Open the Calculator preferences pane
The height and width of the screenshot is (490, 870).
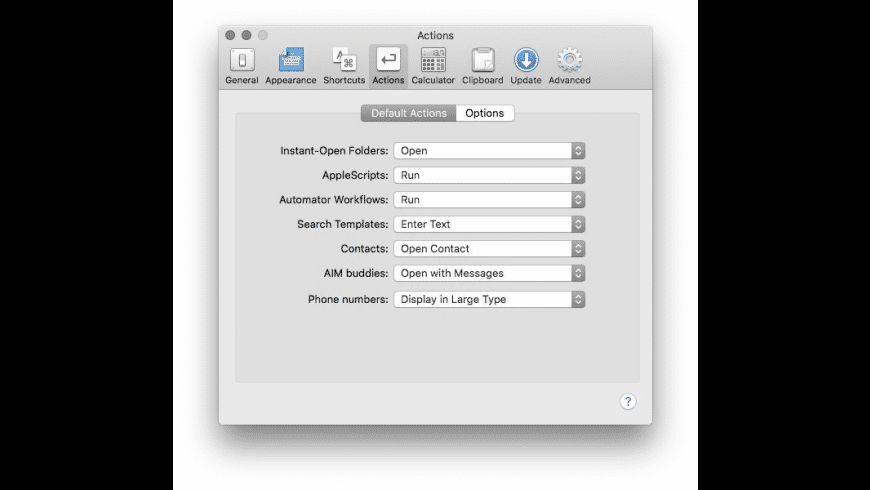[x=433, y=66]
